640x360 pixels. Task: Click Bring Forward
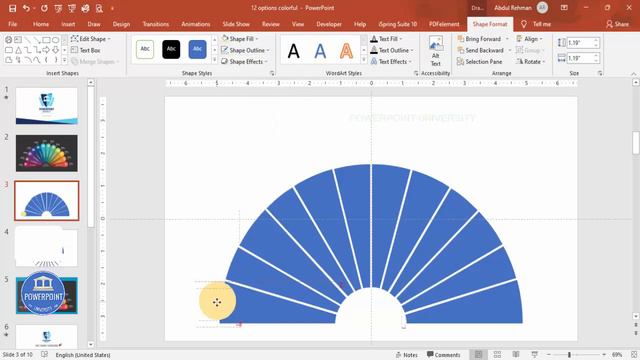pyautogui.click(x=479, y=39)
